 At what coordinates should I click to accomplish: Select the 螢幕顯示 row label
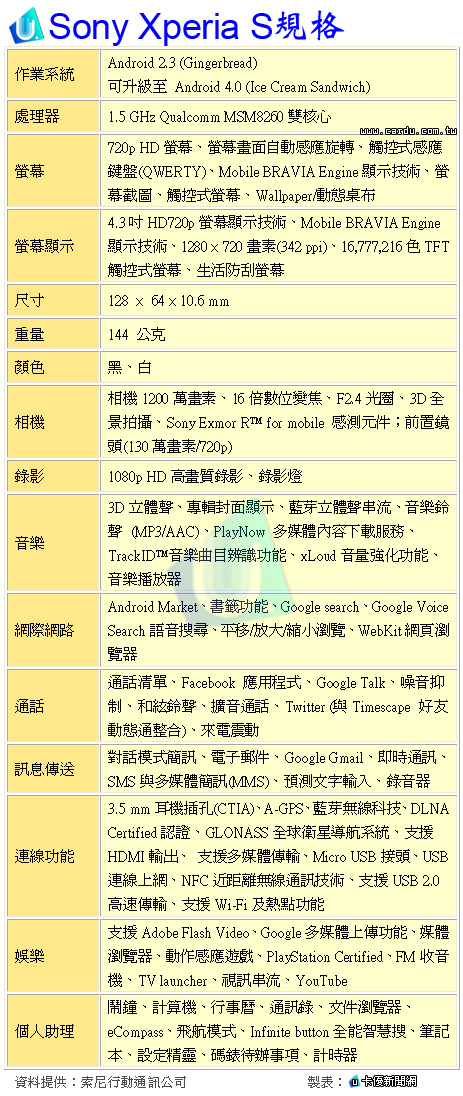click(x=44, y=246)
